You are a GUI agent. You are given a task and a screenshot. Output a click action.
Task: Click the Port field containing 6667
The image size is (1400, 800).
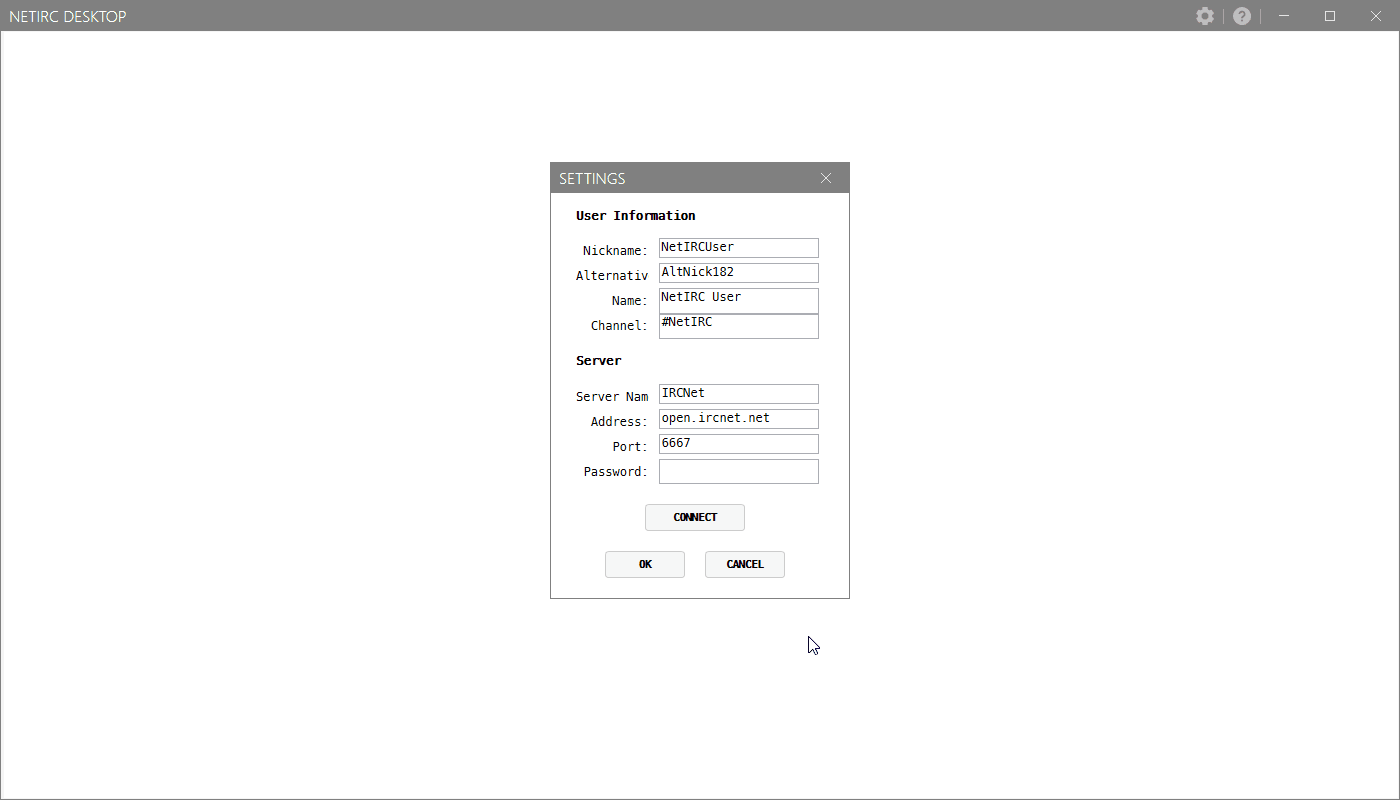click(739, 444)
